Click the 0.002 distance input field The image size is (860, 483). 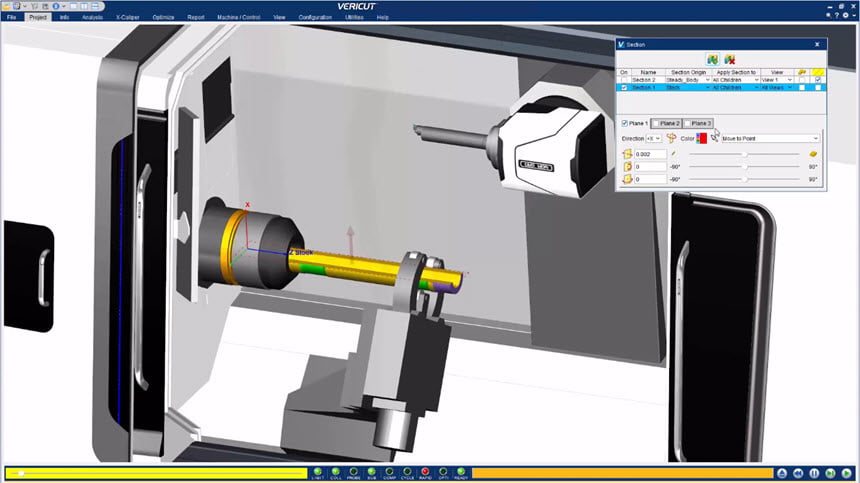tap(650, 154)
